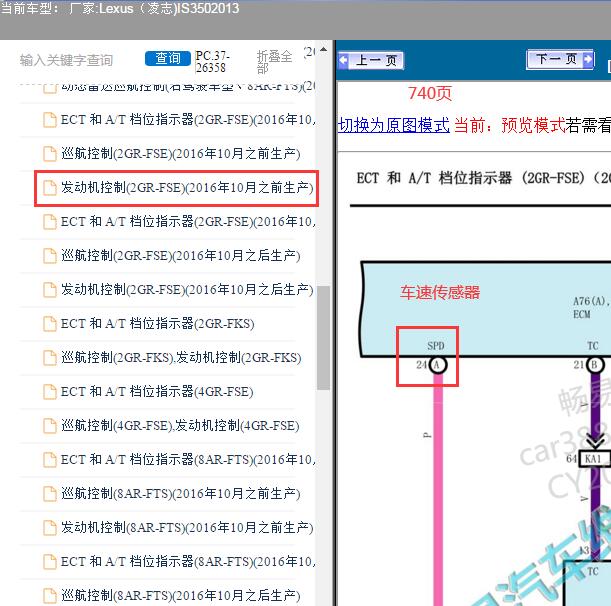Open 巡航控制(2GR-FKS),发动机控制(2GR-FKS) item
Viewport: 611px width, 606px height.
(181, 358)
